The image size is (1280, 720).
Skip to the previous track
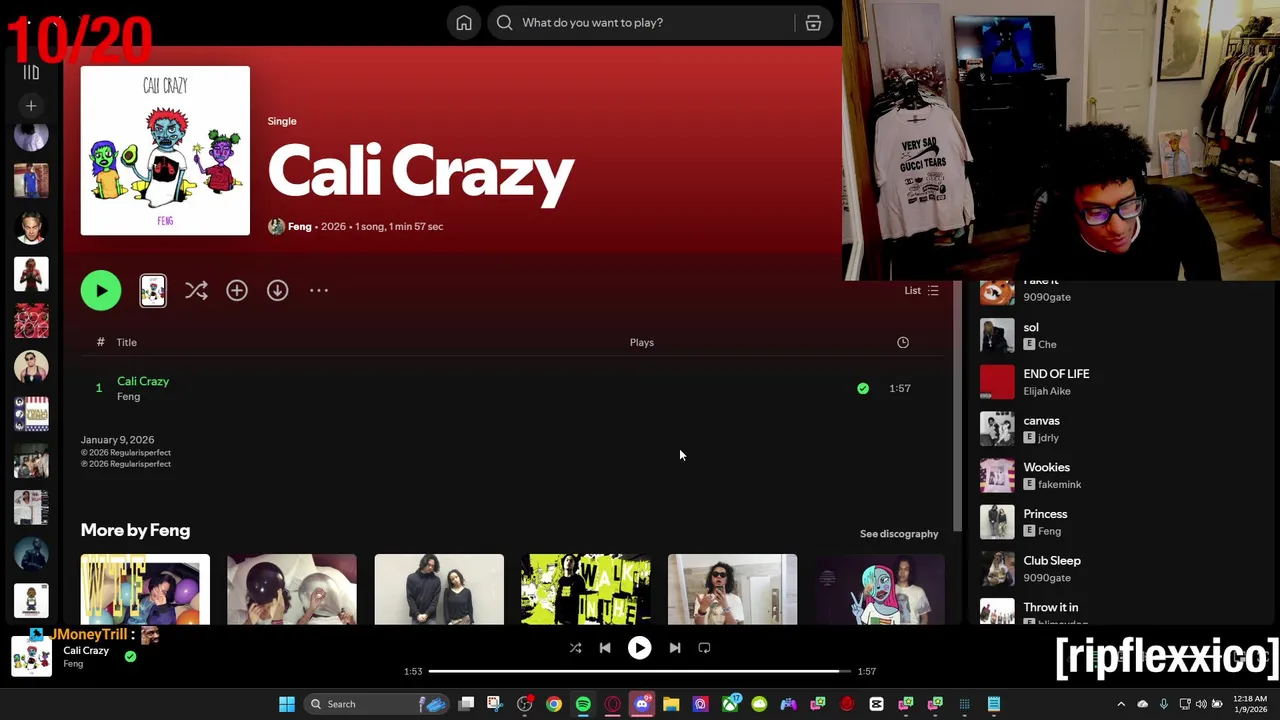[605, 648]
